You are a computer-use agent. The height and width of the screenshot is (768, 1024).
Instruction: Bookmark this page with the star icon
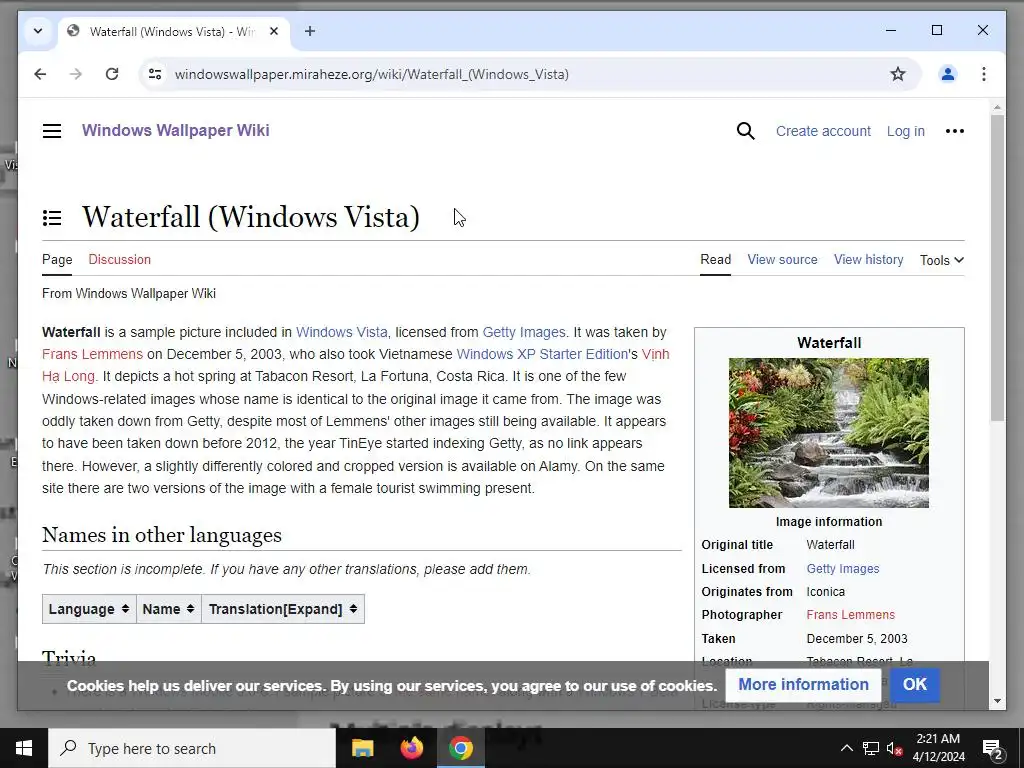point(898,74)
